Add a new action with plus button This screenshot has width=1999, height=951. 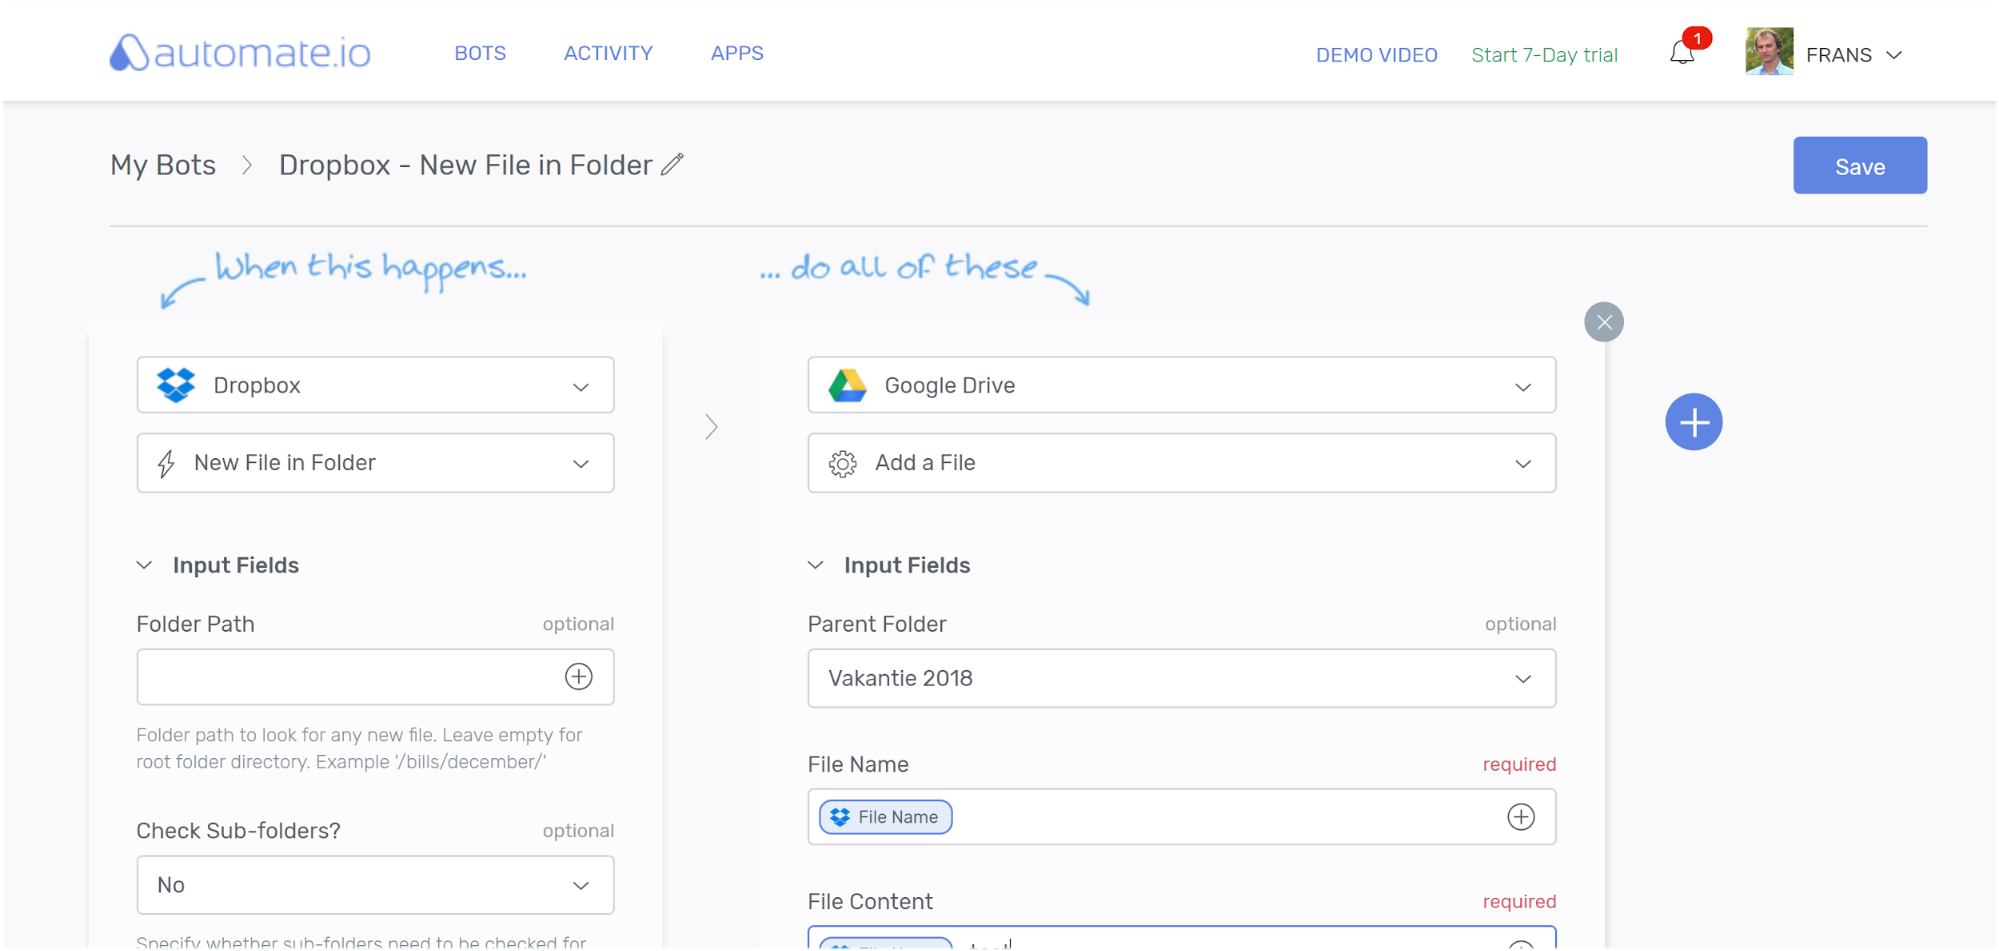coord(1694,422)
